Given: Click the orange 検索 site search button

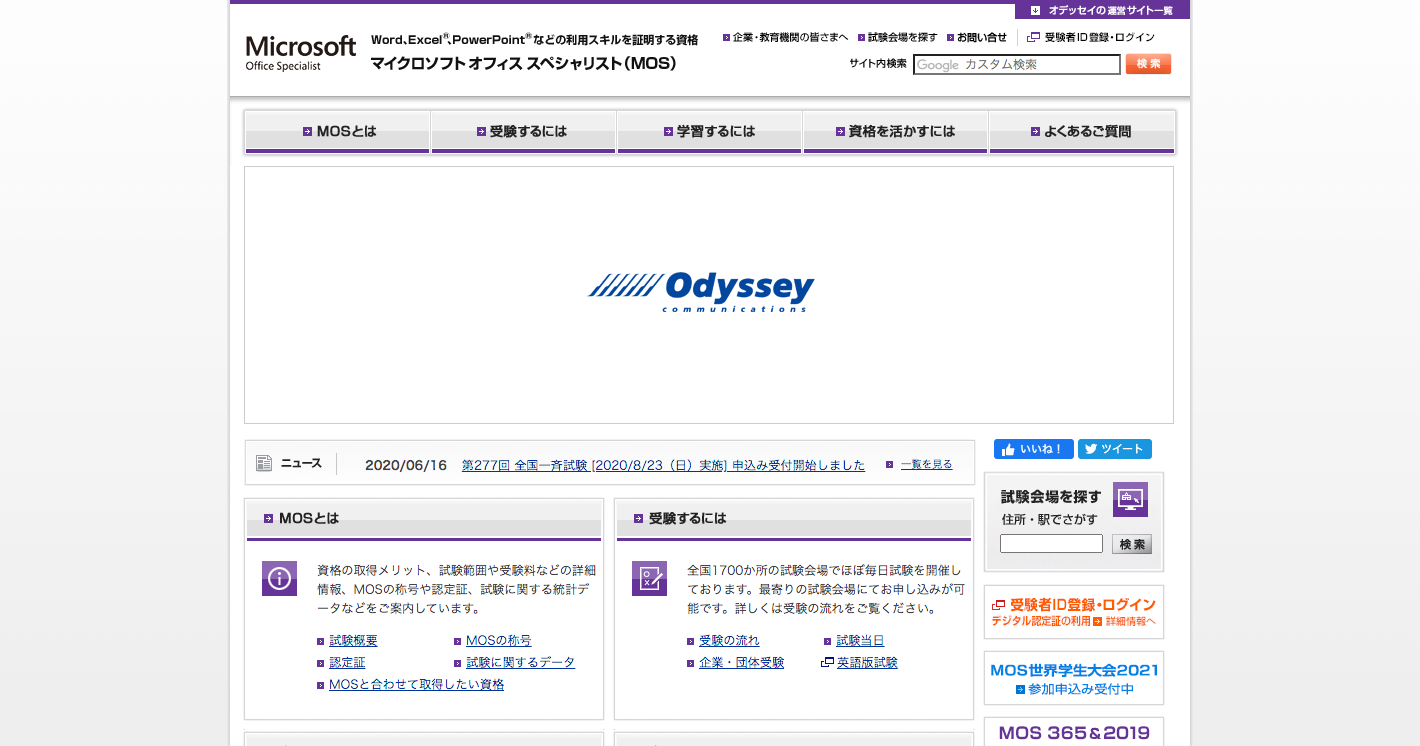Looking at the screenshot, I should [1148, 64].
